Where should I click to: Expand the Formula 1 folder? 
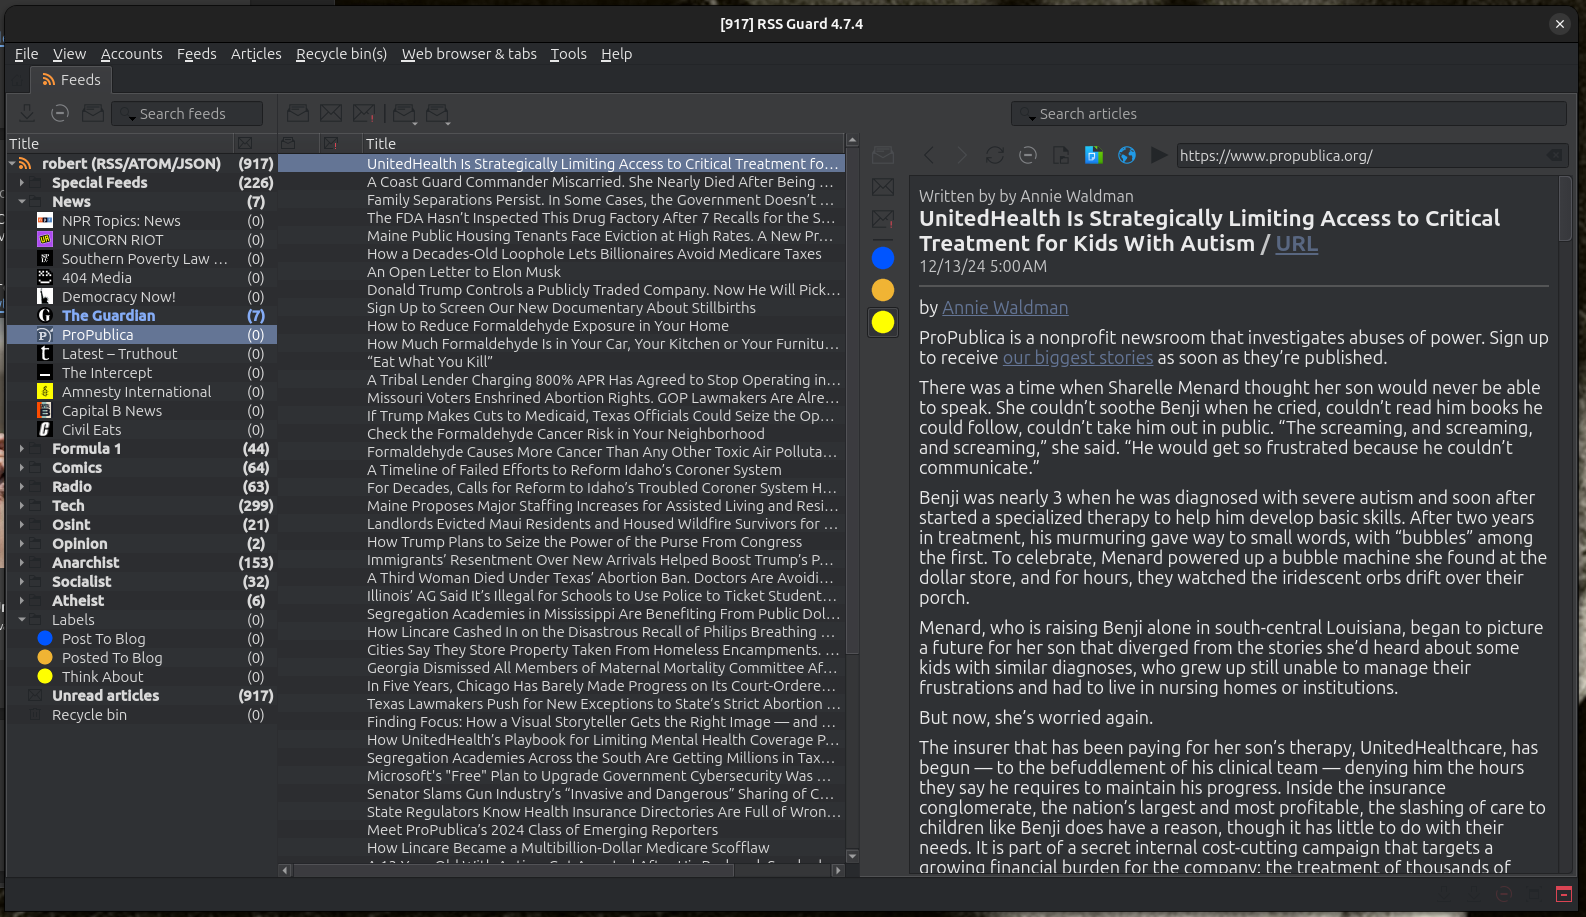(22, 449)
